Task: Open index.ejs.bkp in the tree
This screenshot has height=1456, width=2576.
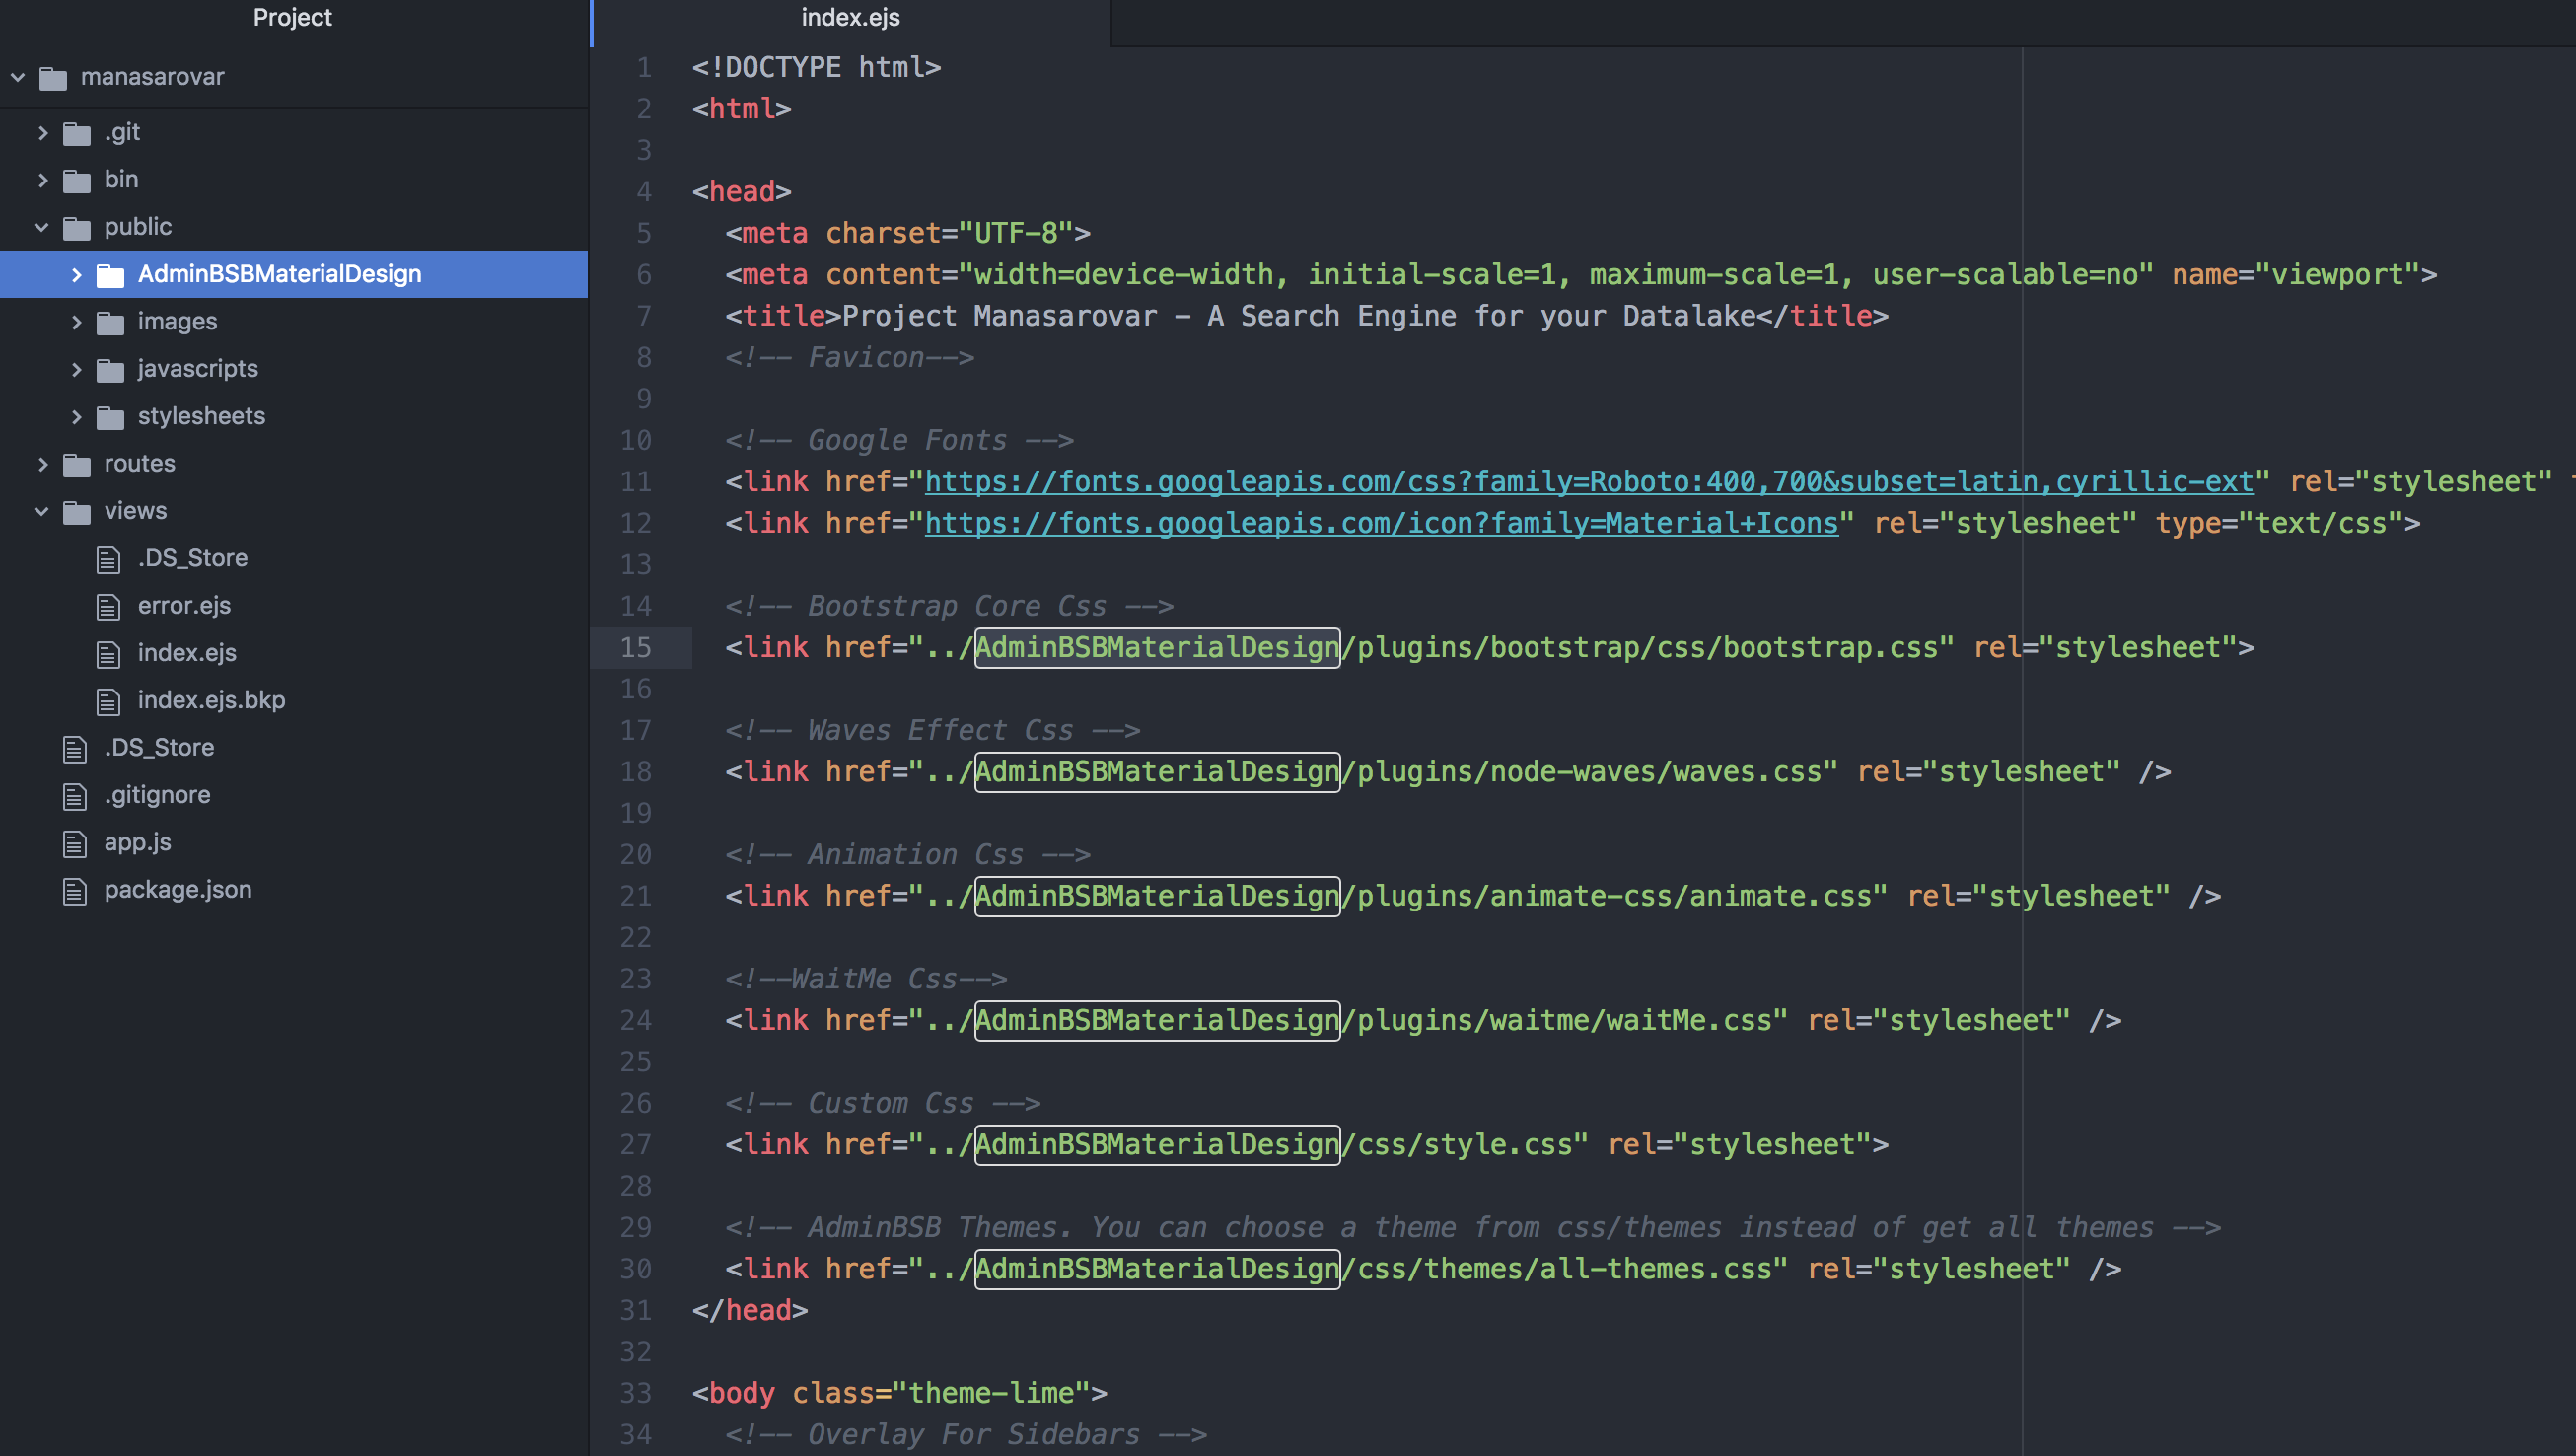Action: (212, 700)
